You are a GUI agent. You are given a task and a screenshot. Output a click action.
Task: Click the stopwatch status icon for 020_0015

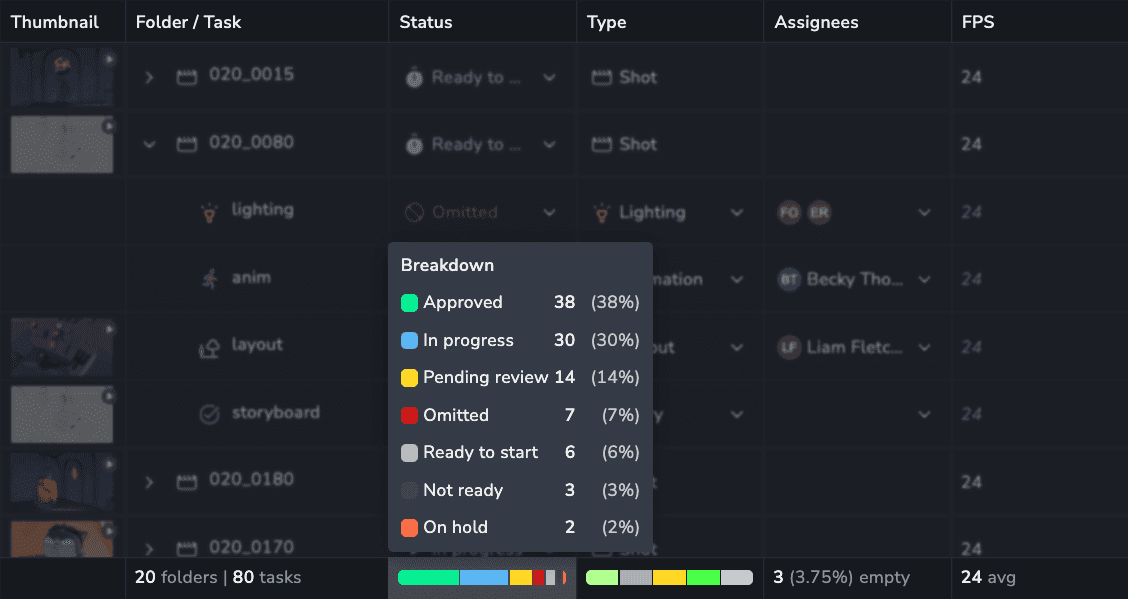(x=414, y=77)
